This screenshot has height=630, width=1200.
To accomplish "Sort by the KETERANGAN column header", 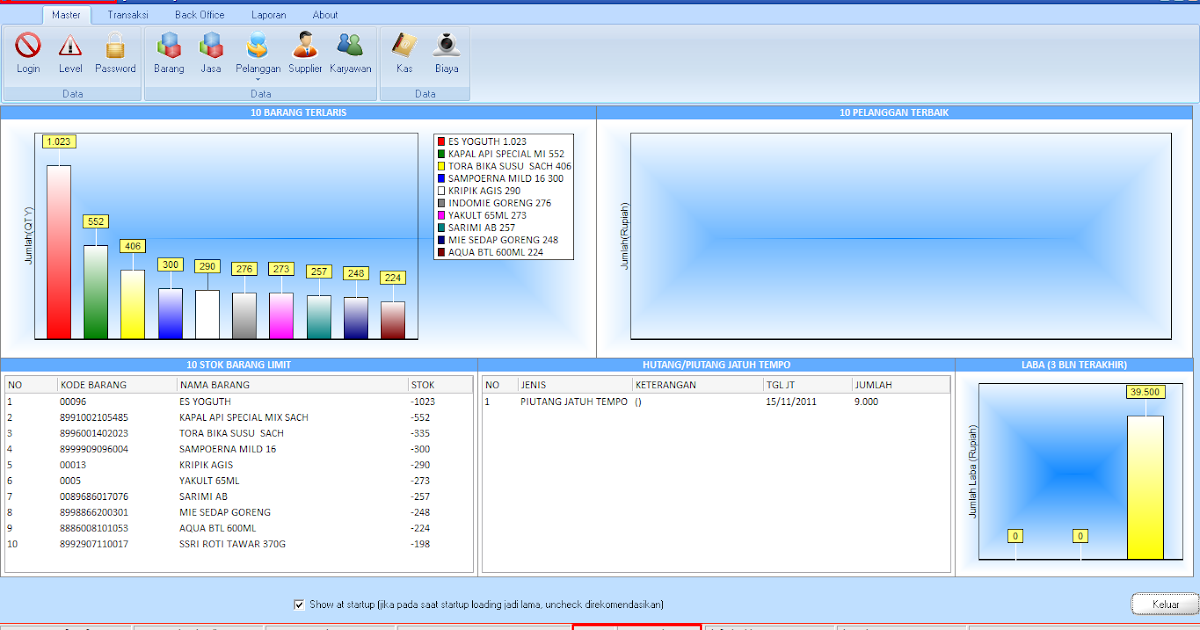I will pos(696,384).
